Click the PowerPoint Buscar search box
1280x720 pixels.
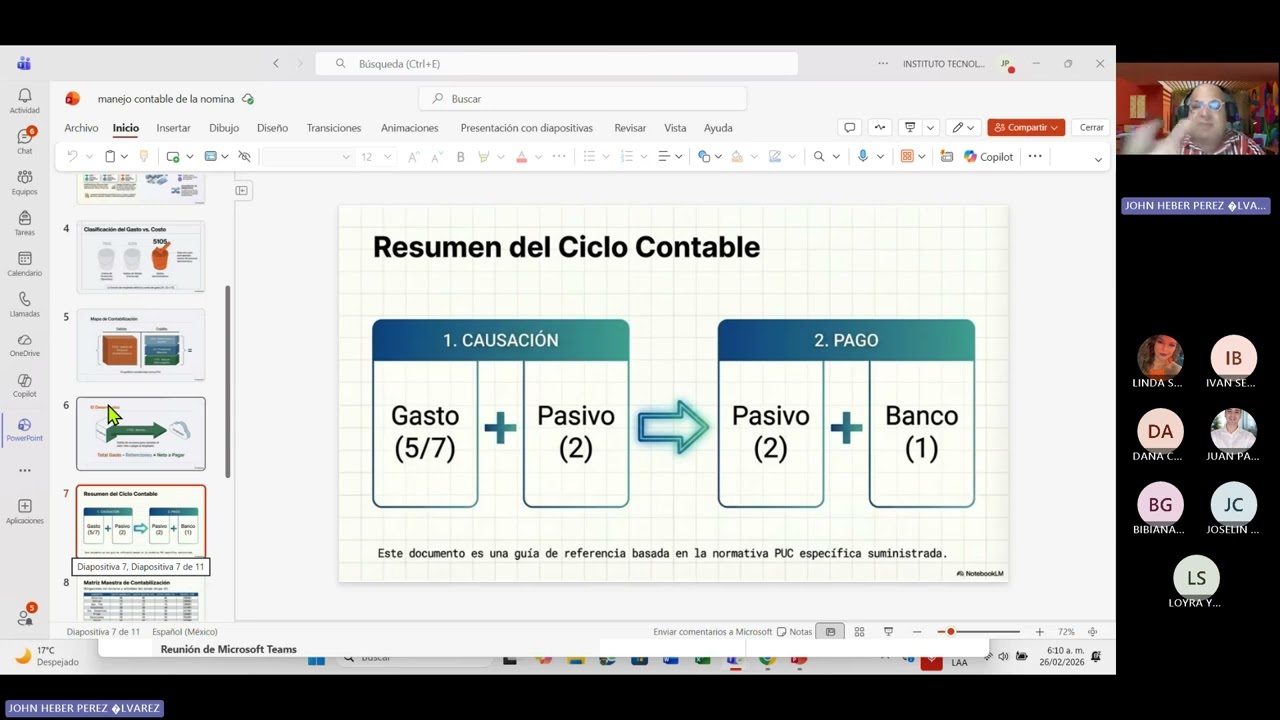tap(582, 99)
